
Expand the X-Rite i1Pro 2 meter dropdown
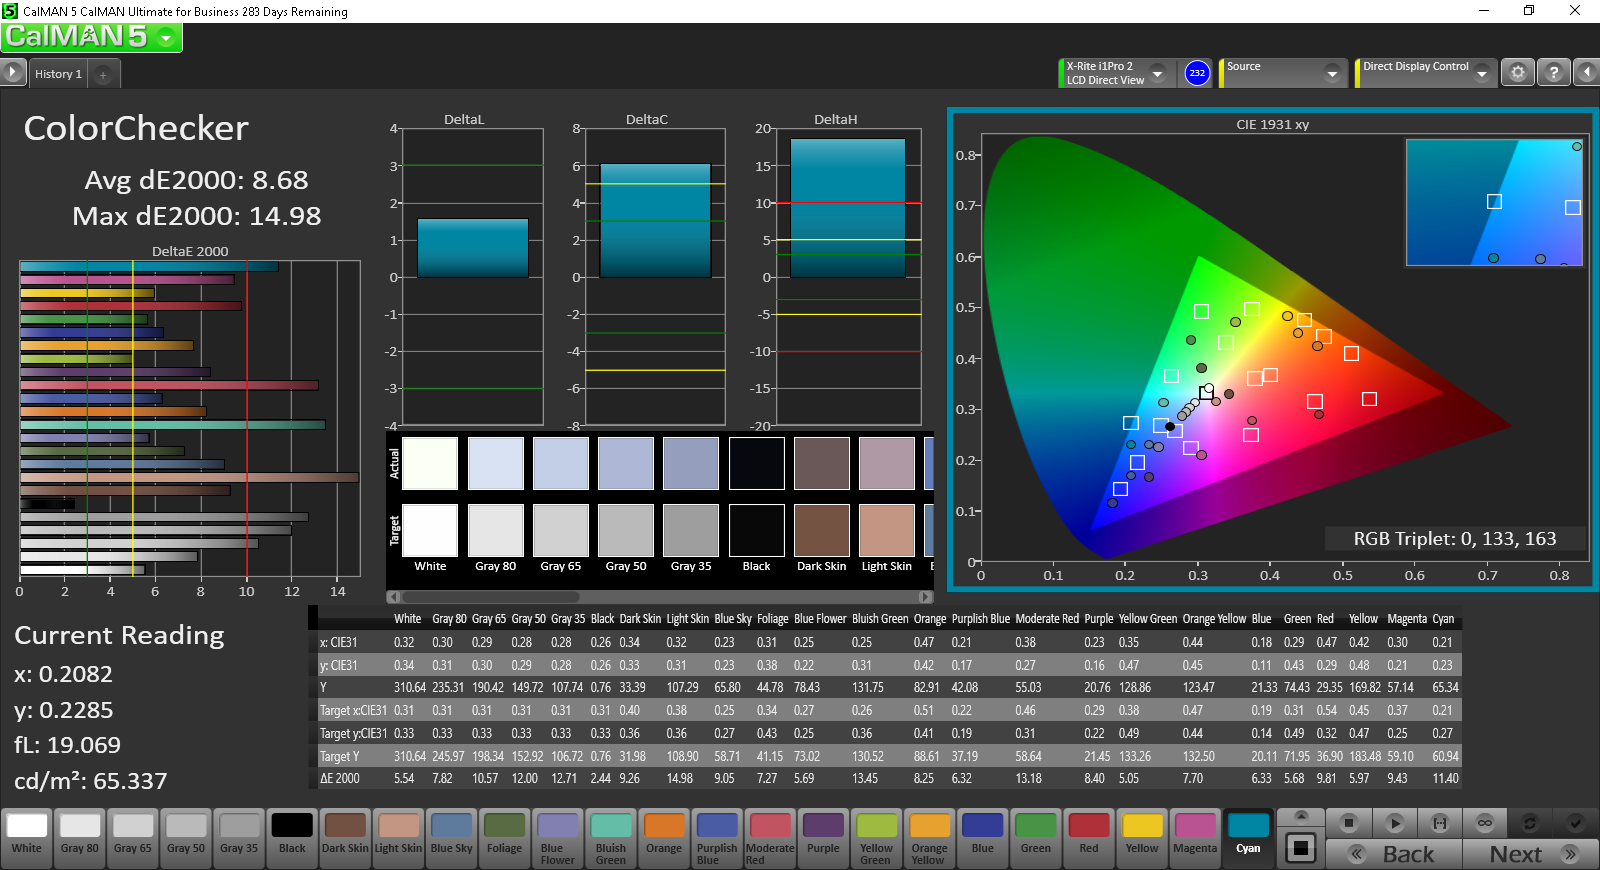coord(1158,73)
